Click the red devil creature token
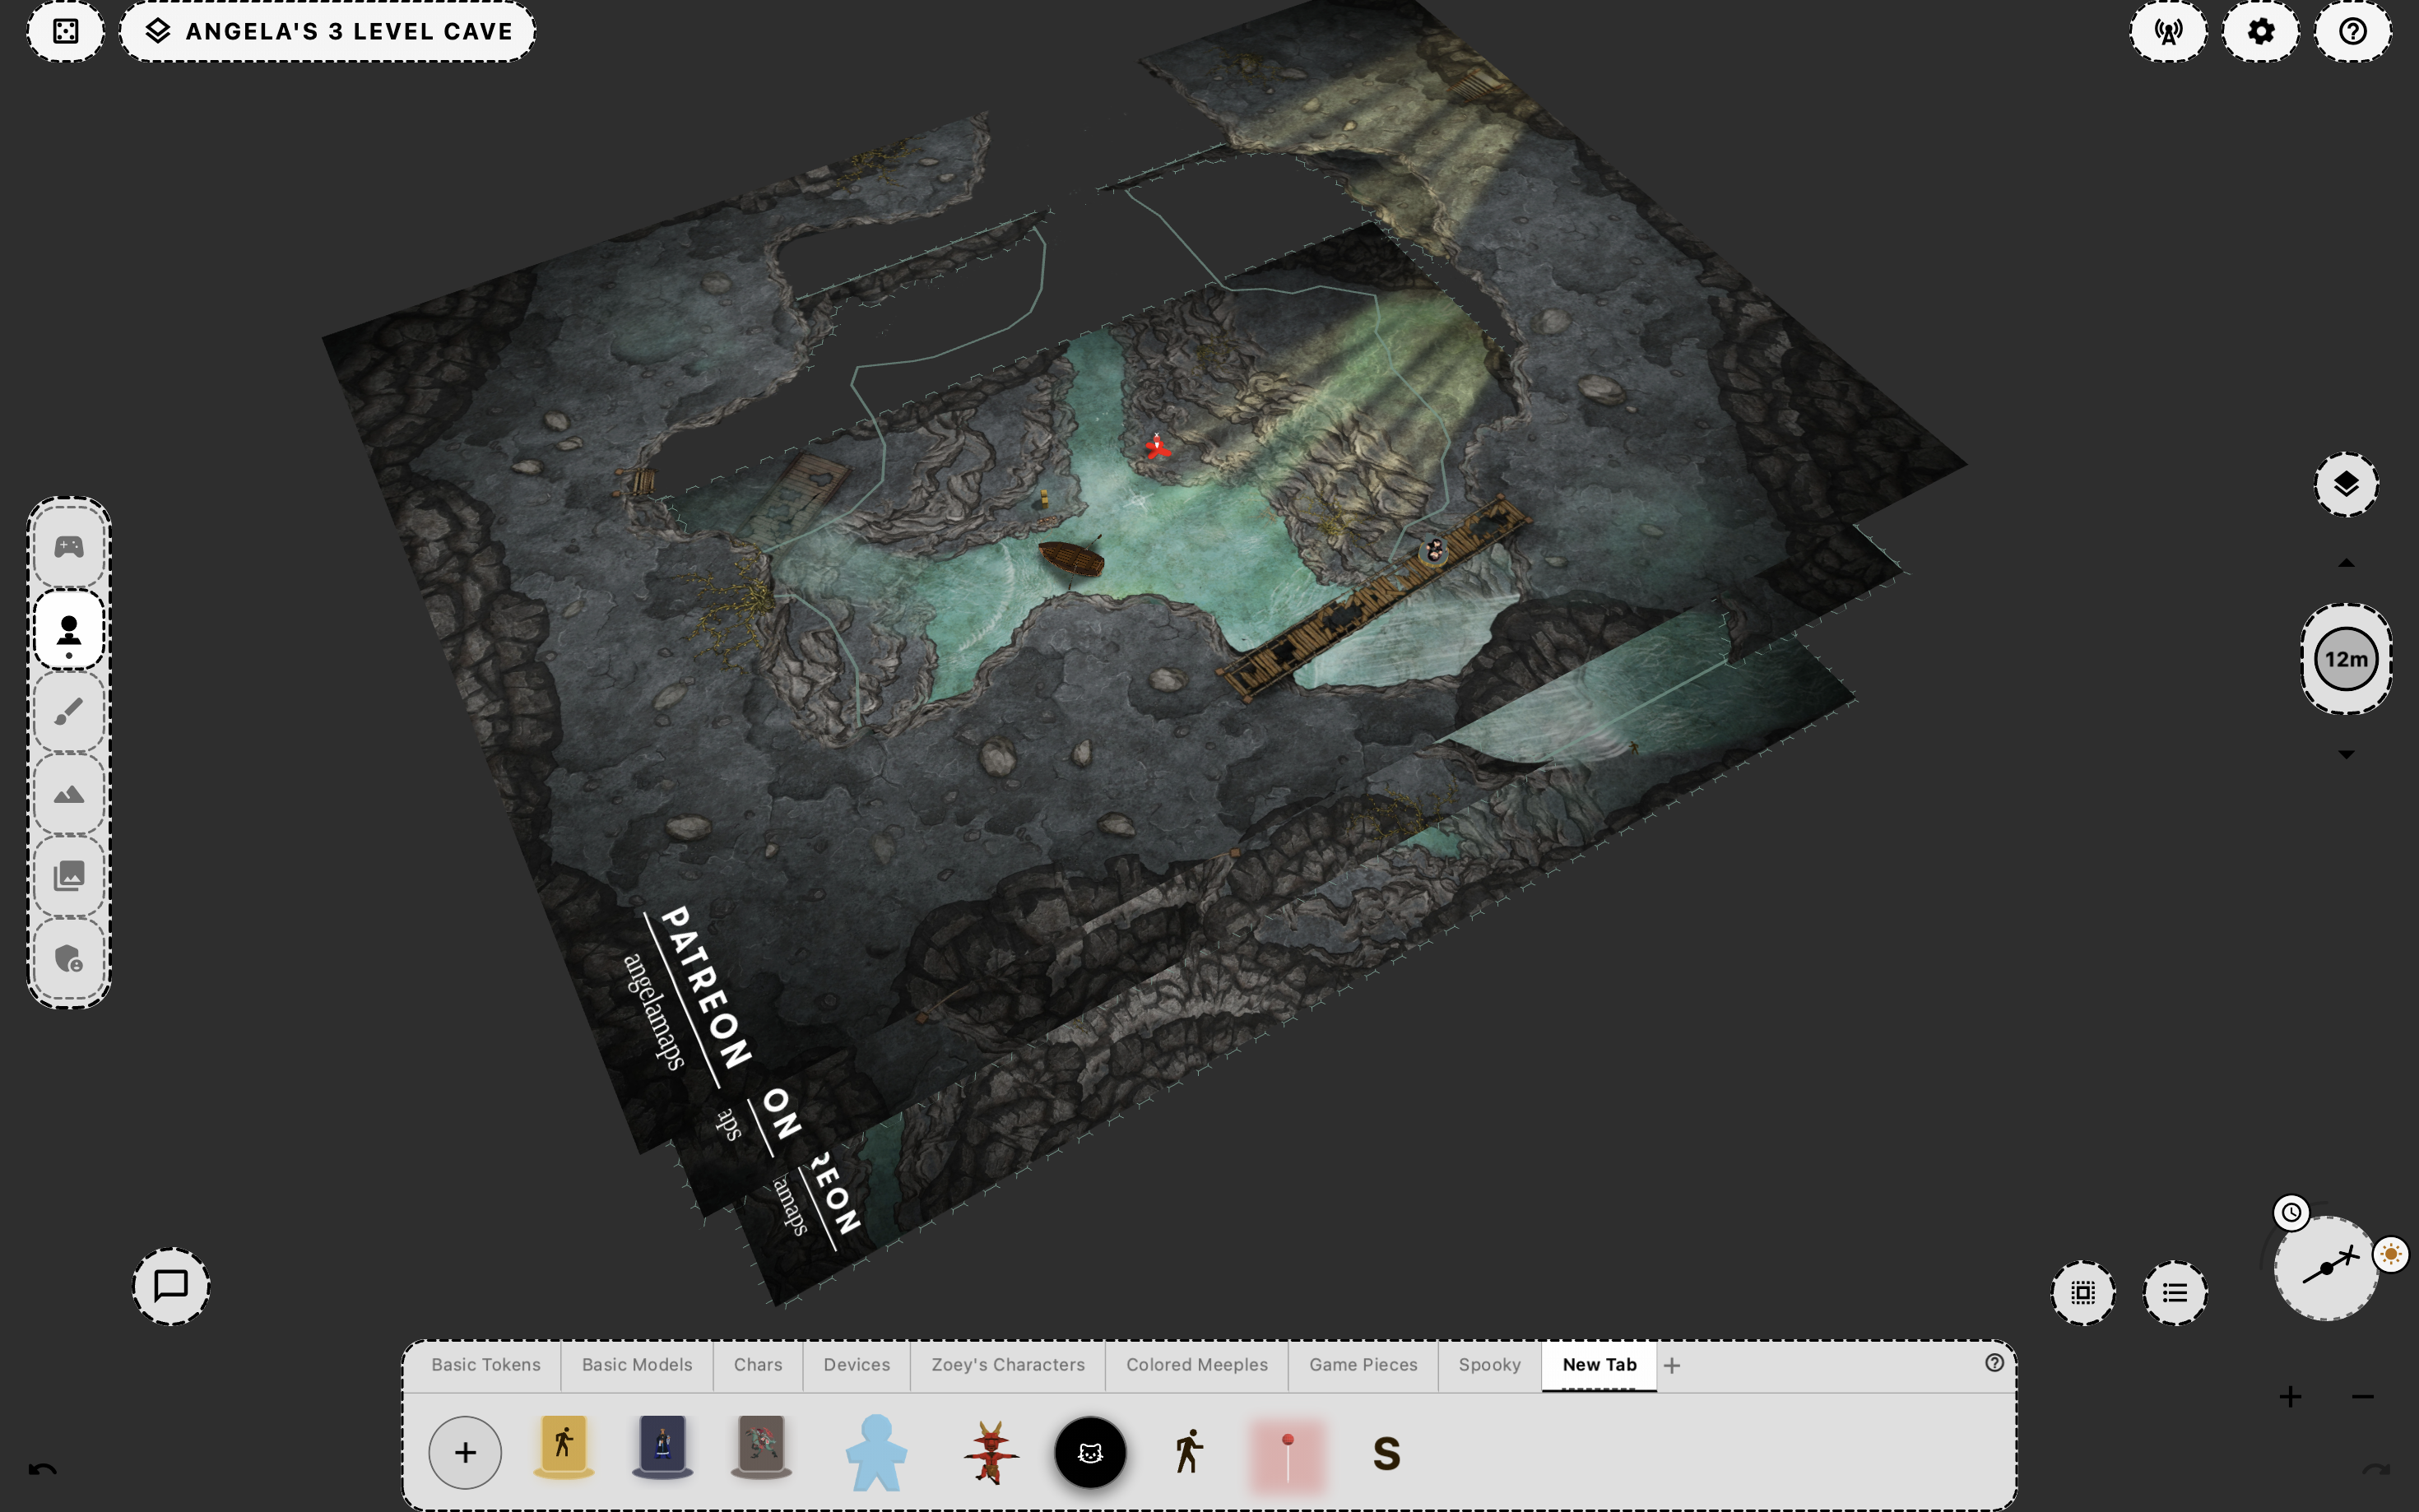The image size is (2419, 1512). point(991,1452)
